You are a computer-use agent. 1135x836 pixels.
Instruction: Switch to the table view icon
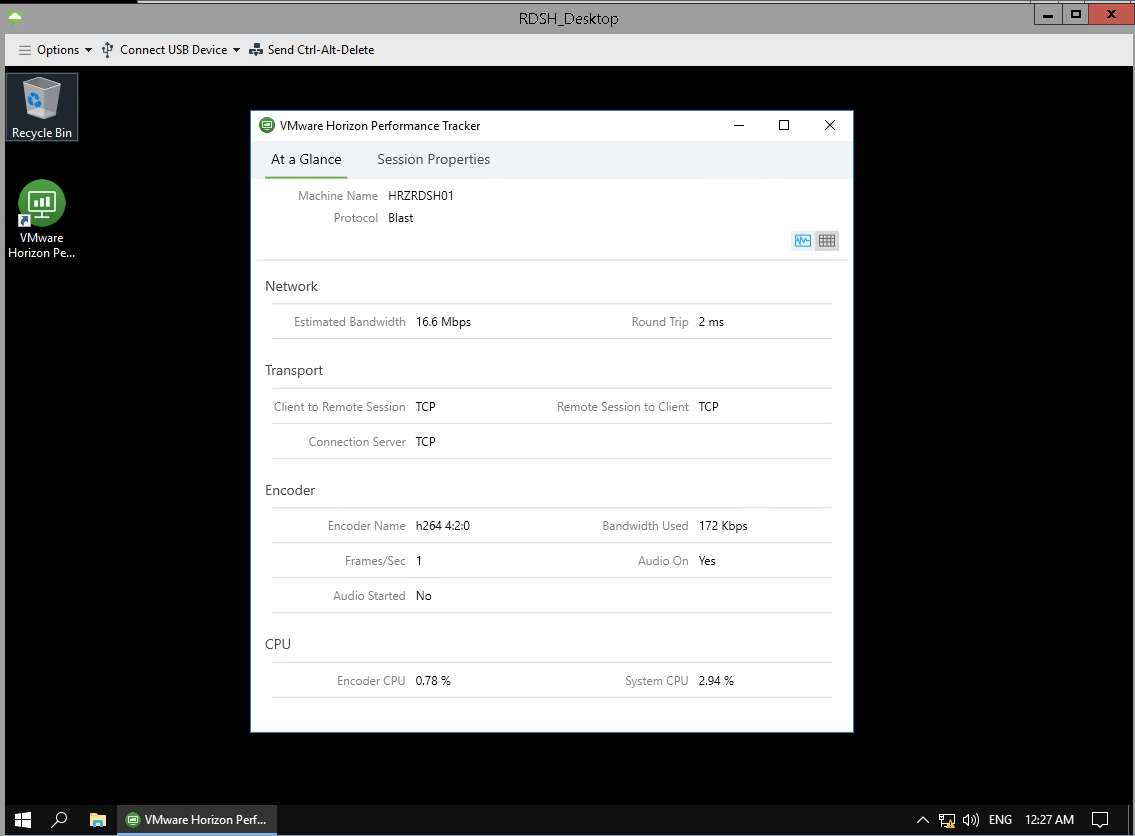pos(827,241)
